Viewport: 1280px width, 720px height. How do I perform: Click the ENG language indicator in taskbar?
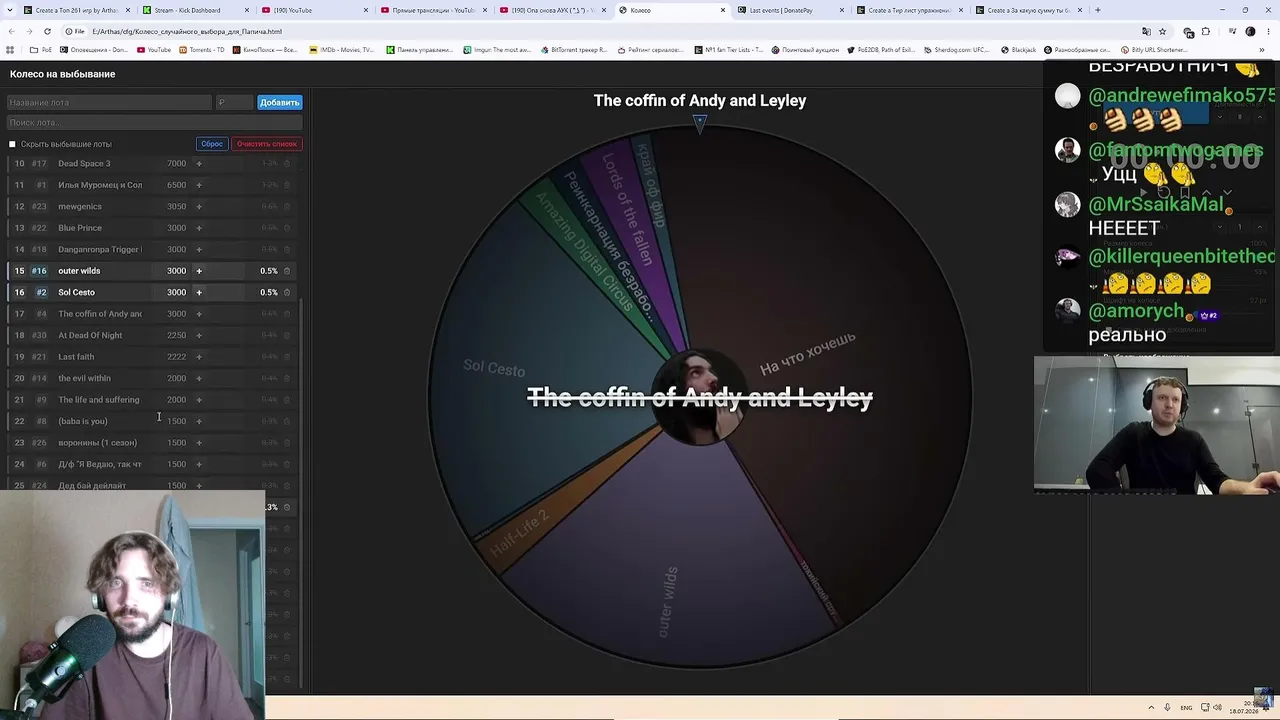(x=1185, y=708)
